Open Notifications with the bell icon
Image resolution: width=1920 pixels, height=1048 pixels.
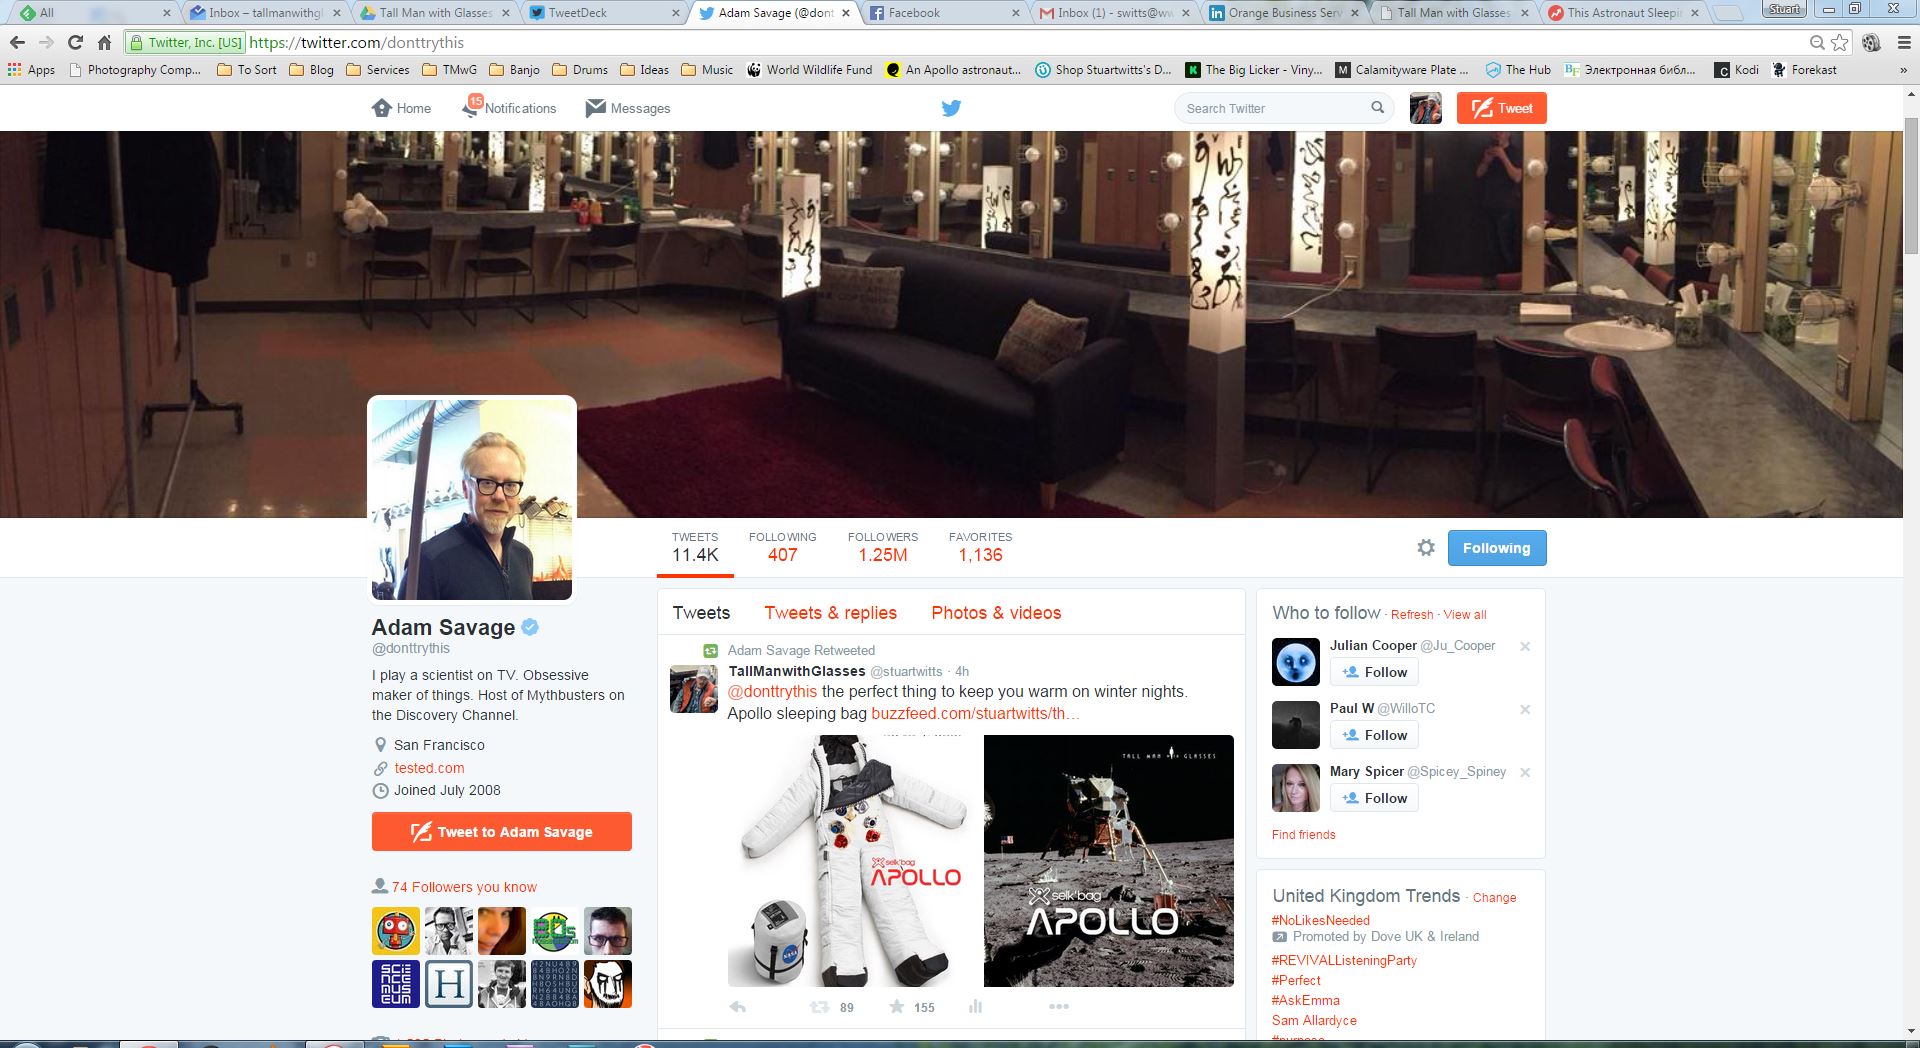tap(471, 108)
